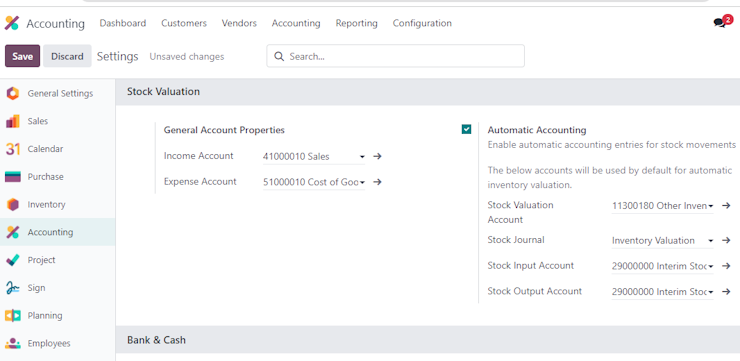Discard the unsaved changes
This screenshot has height=361, width=740.
coord(67,56)
